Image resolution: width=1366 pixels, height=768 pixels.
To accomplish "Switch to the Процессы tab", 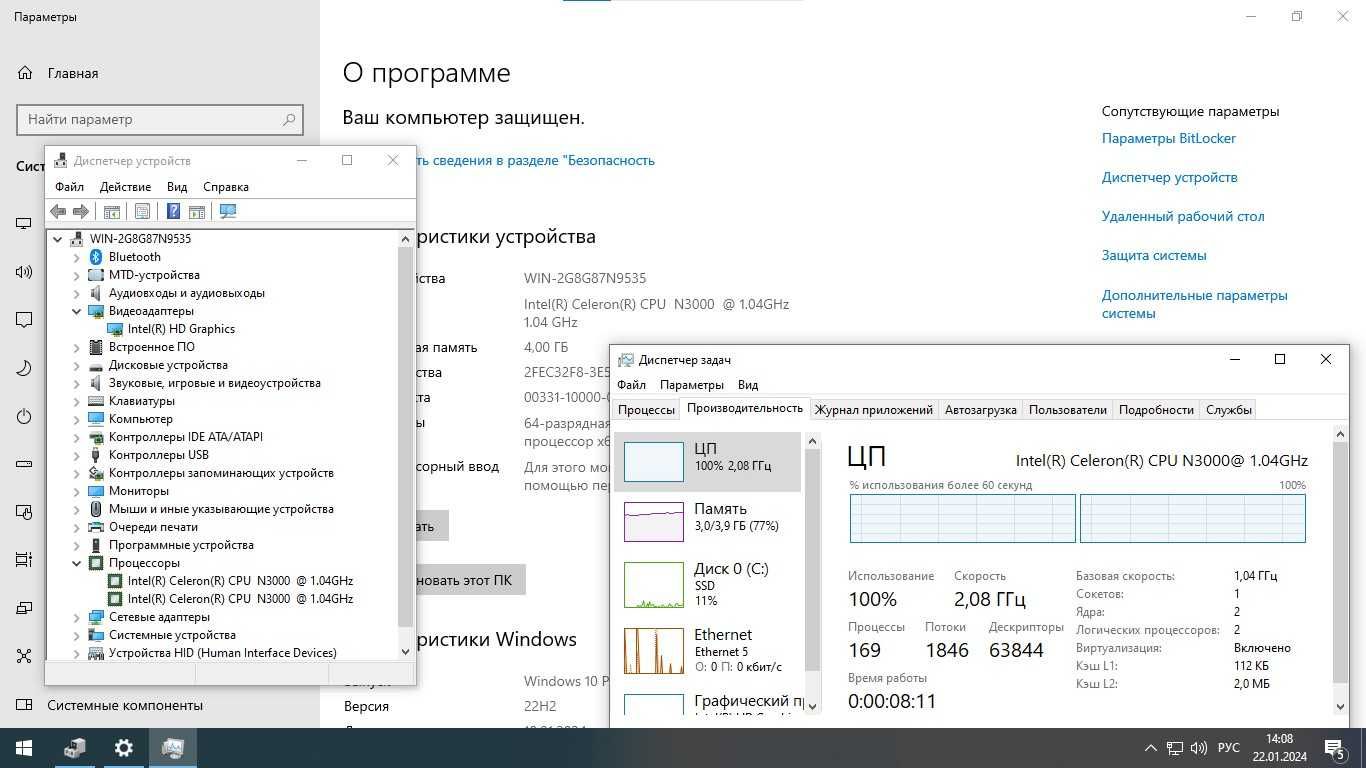I will (x=646, y=410).
